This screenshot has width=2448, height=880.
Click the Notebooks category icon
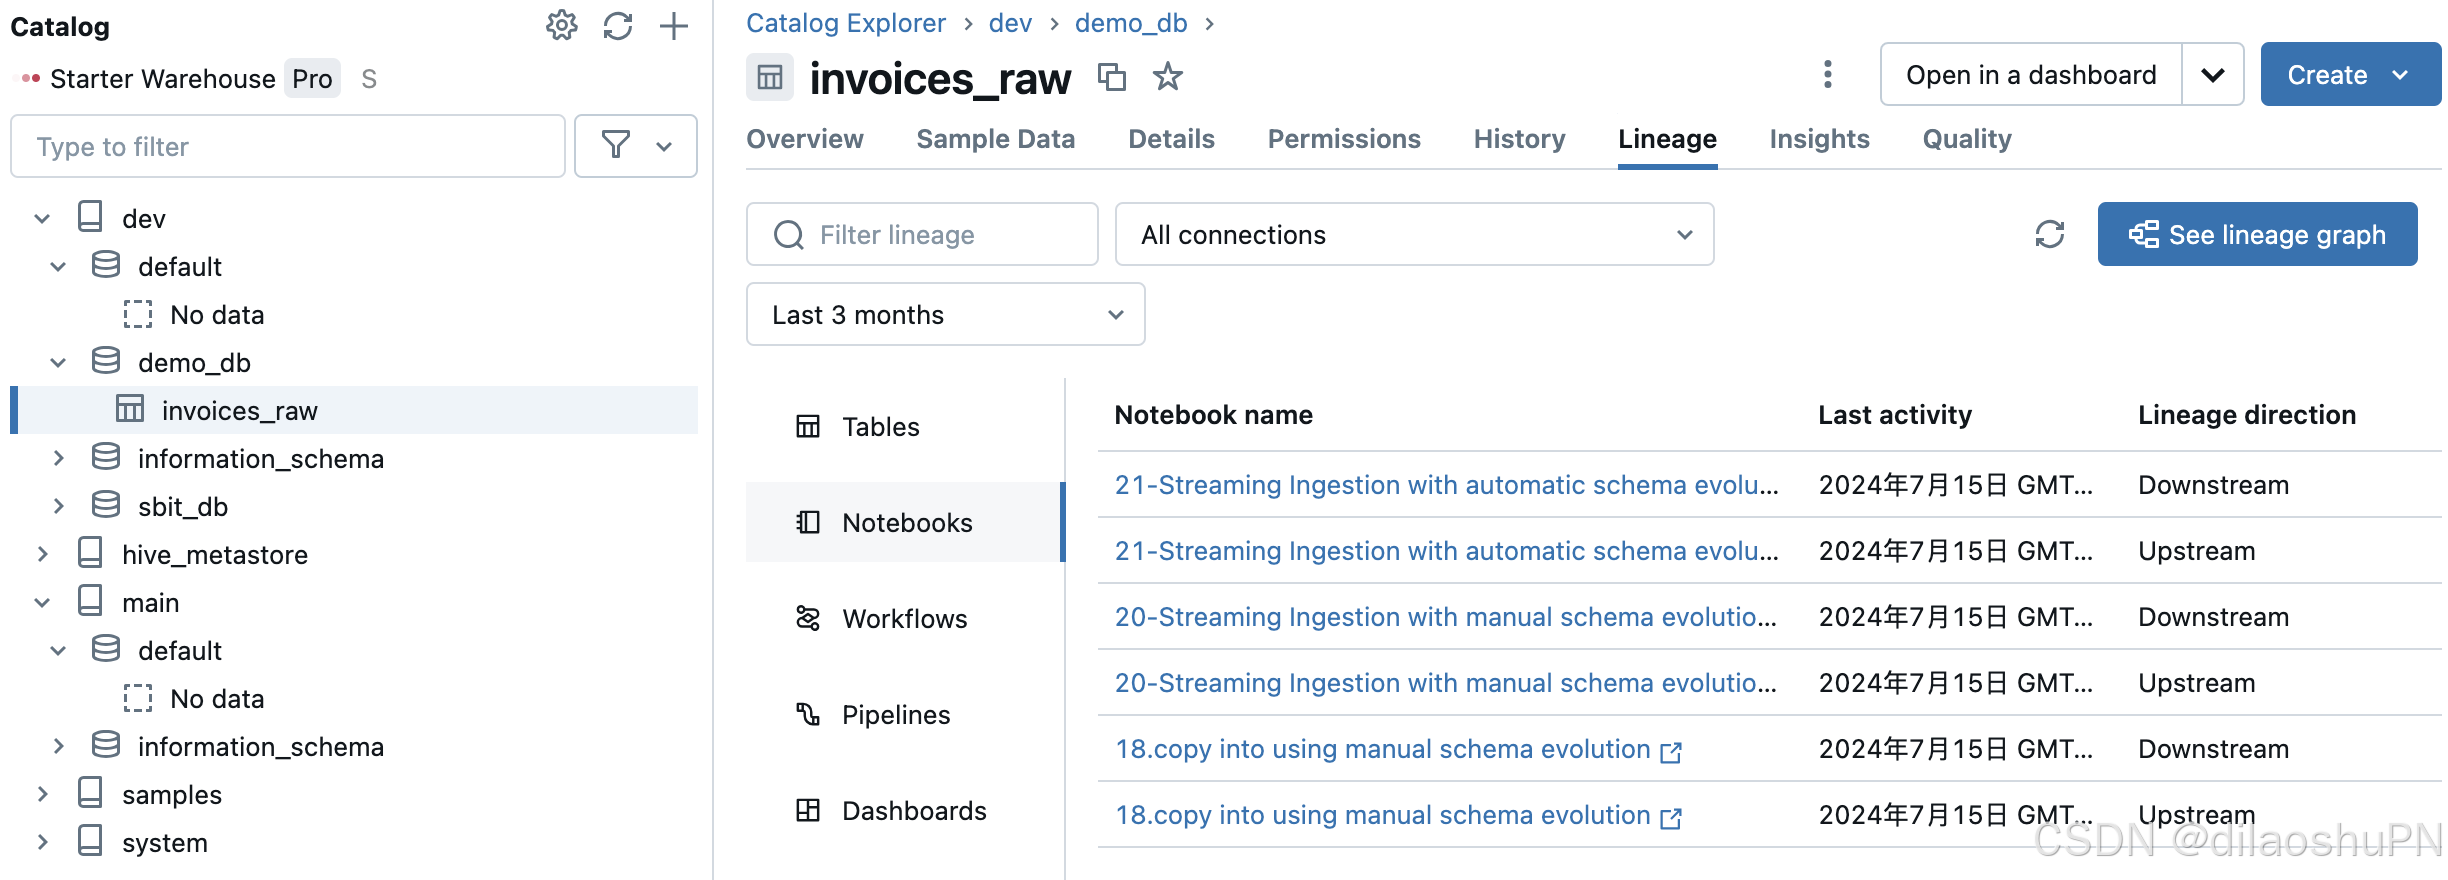(x=808, y=522)
